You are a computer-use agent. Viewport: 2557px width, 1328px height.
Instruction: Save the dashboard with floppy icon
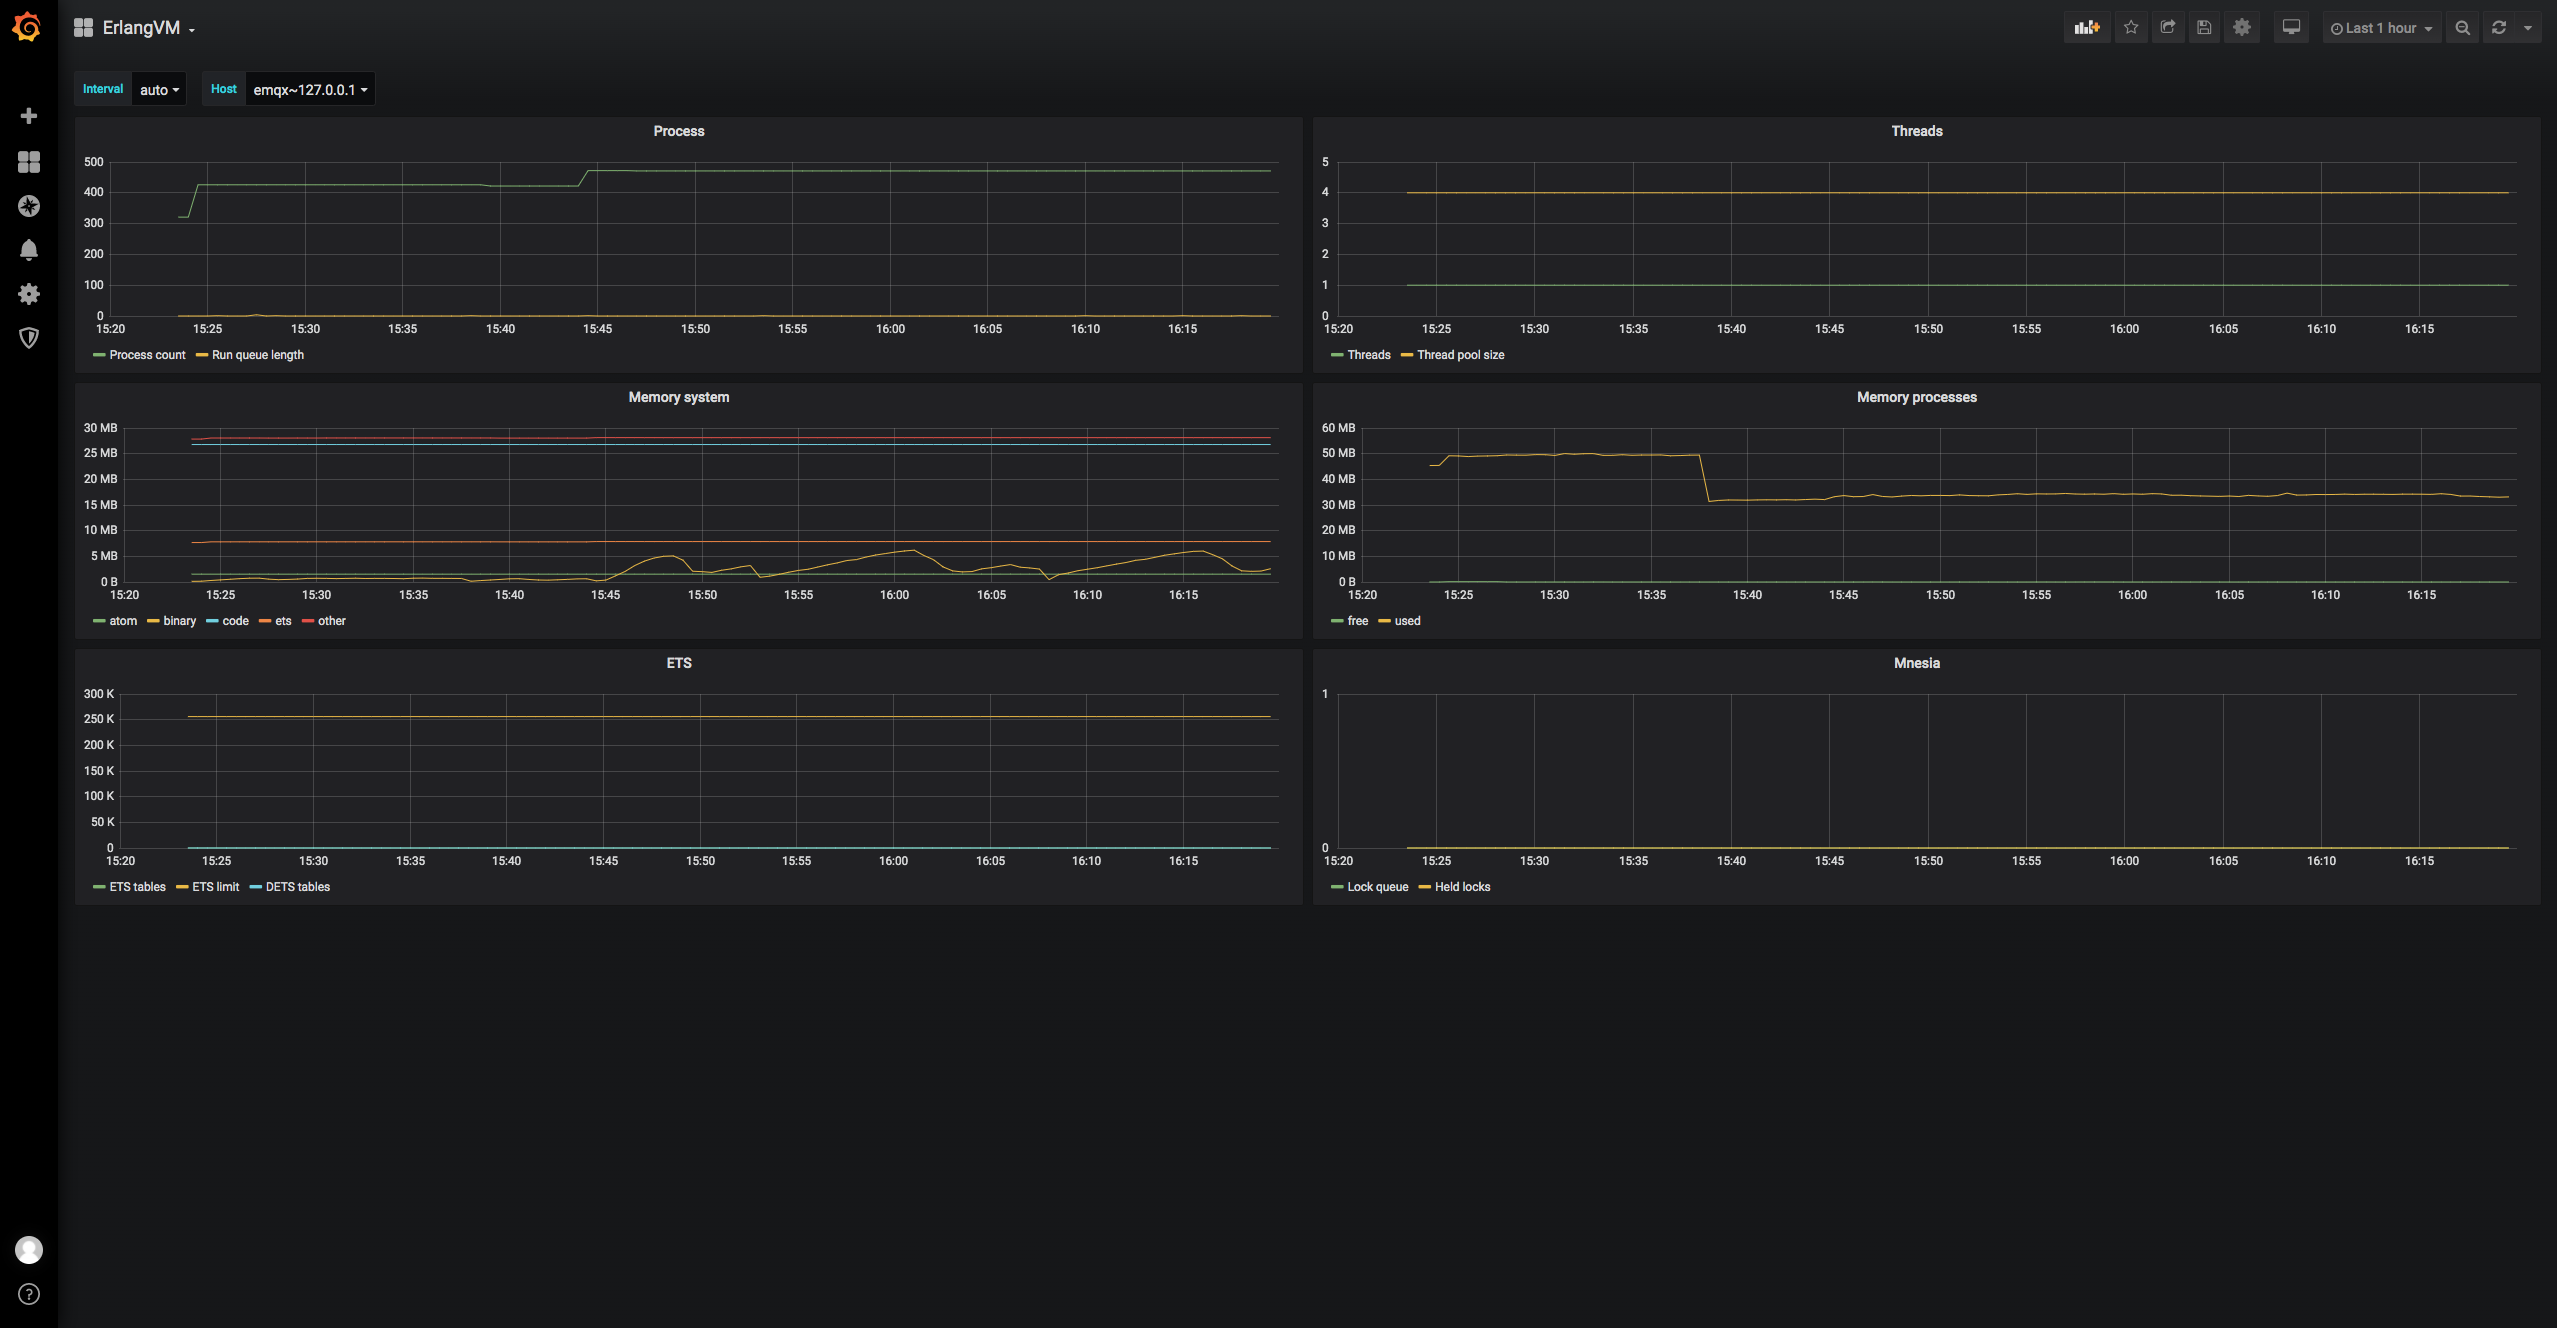(2204, 28)
